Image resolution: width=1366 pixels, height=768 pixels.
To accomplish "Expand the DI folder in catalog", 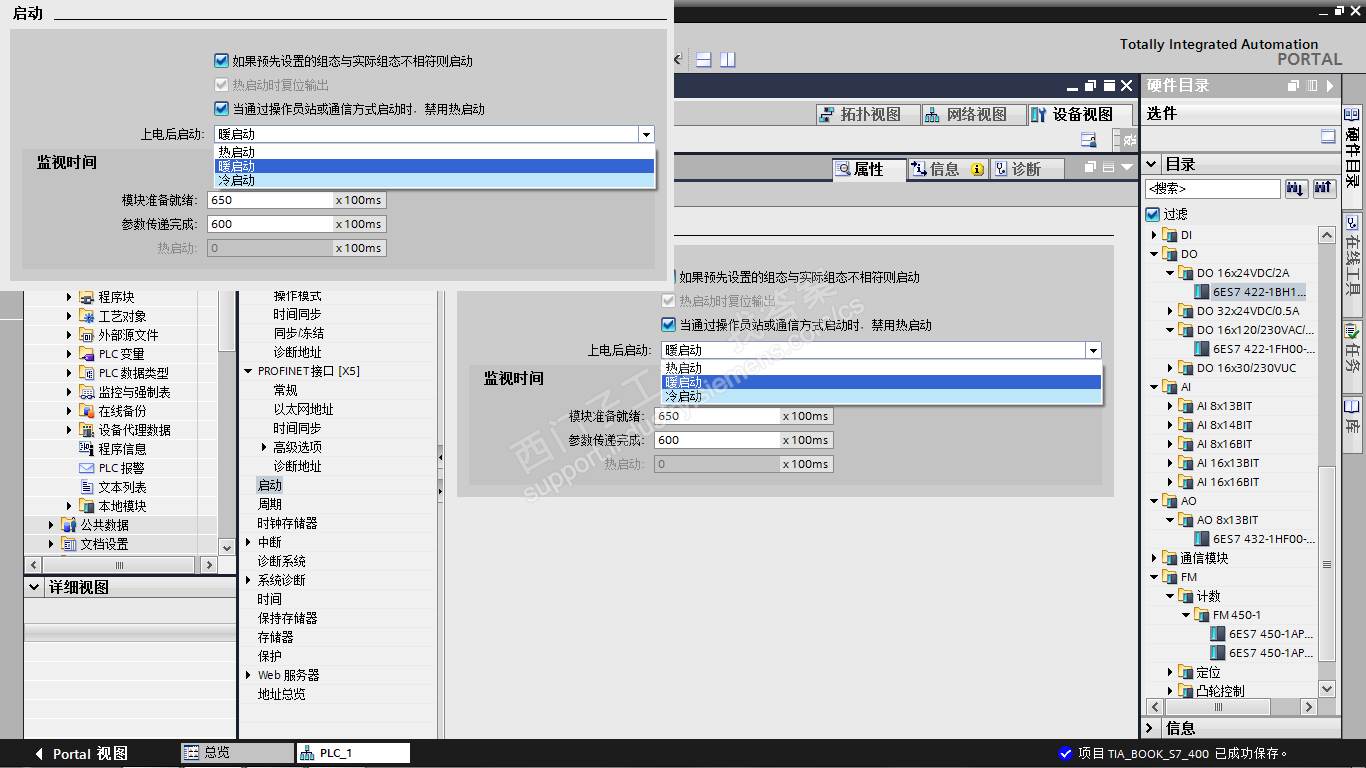I will tap(1153, 235).
